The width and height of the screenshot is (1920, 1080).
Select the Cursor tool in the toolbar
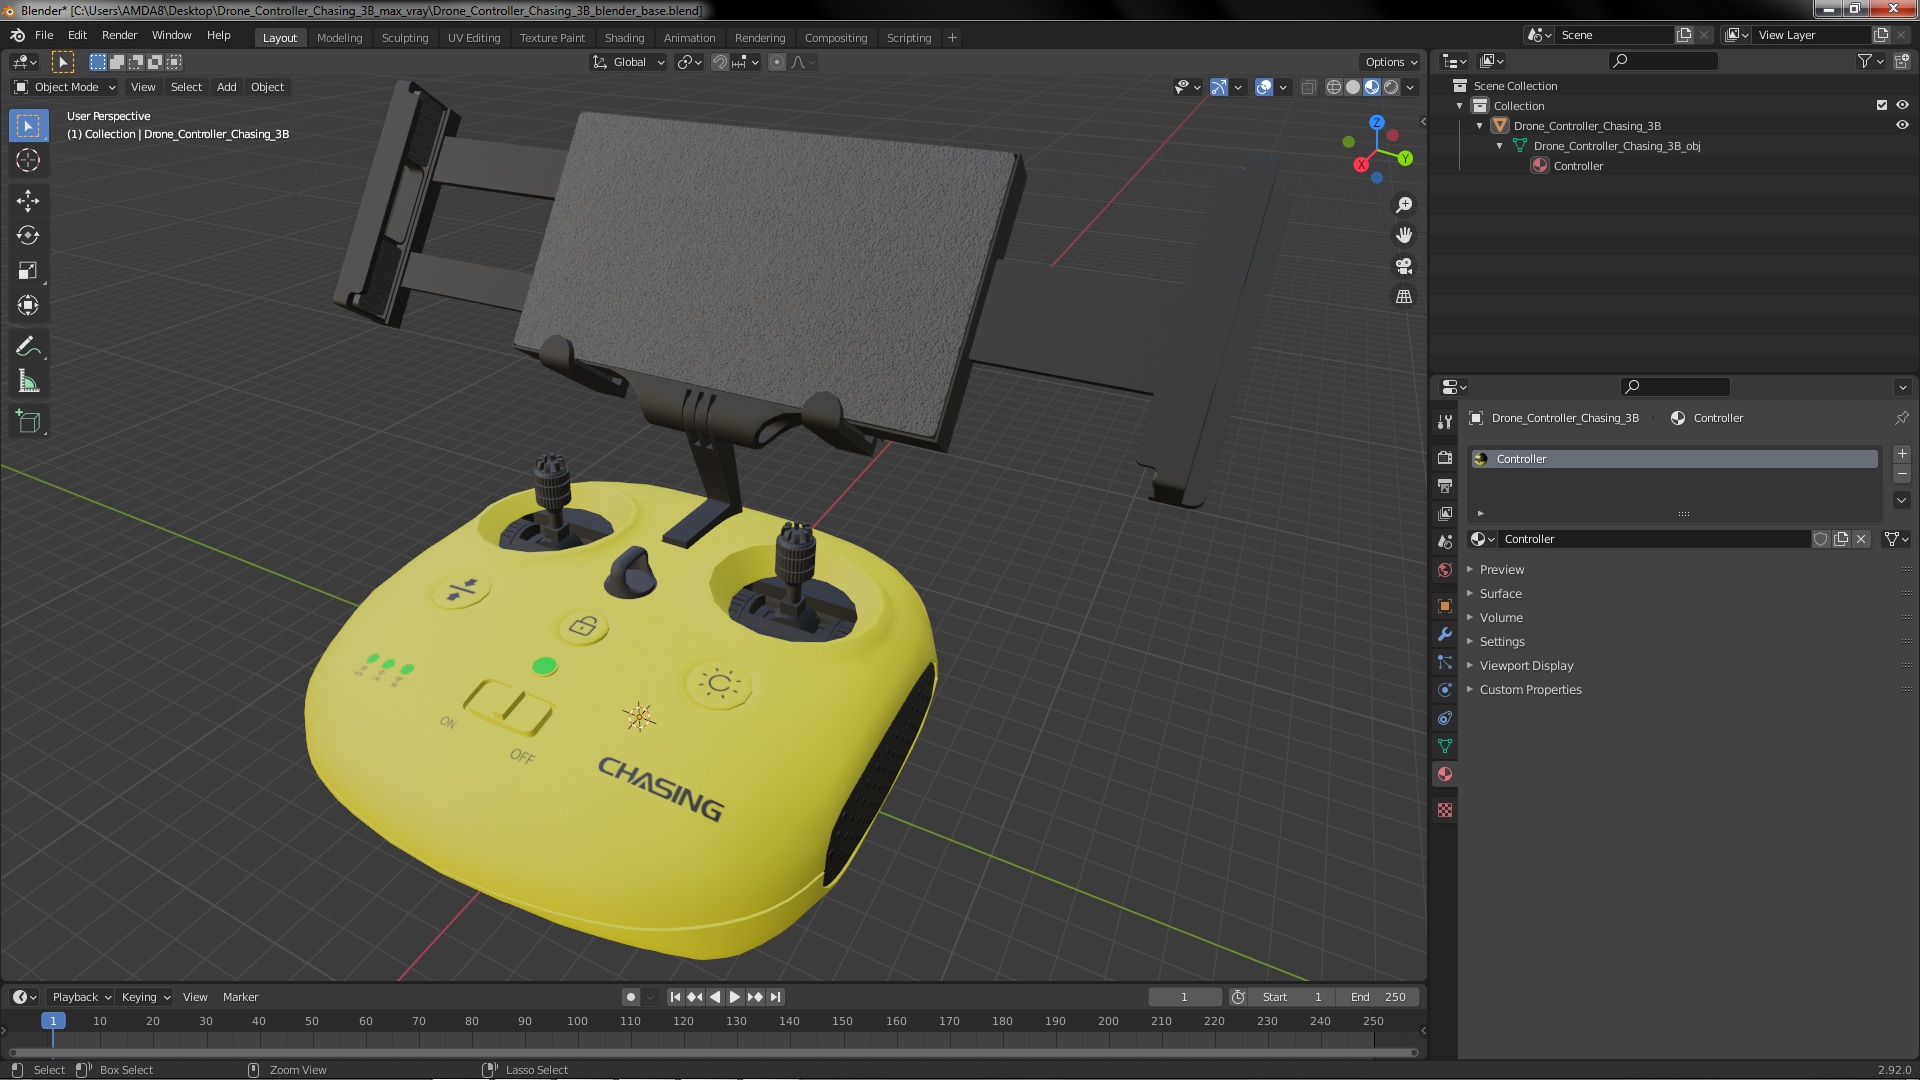28,160
